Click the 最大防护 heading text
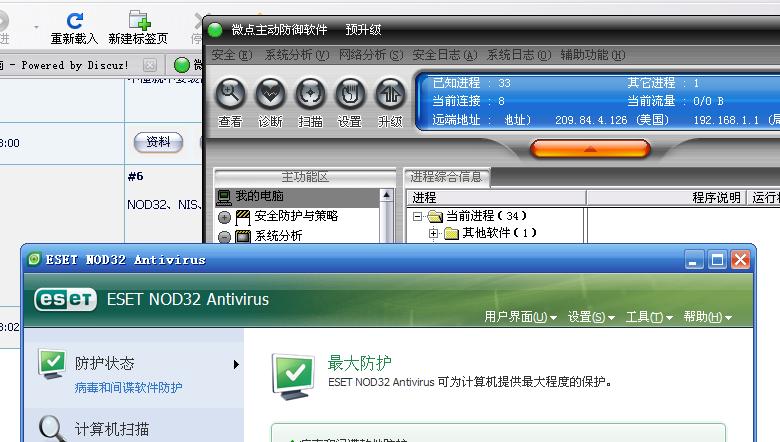 click(359, 363)
